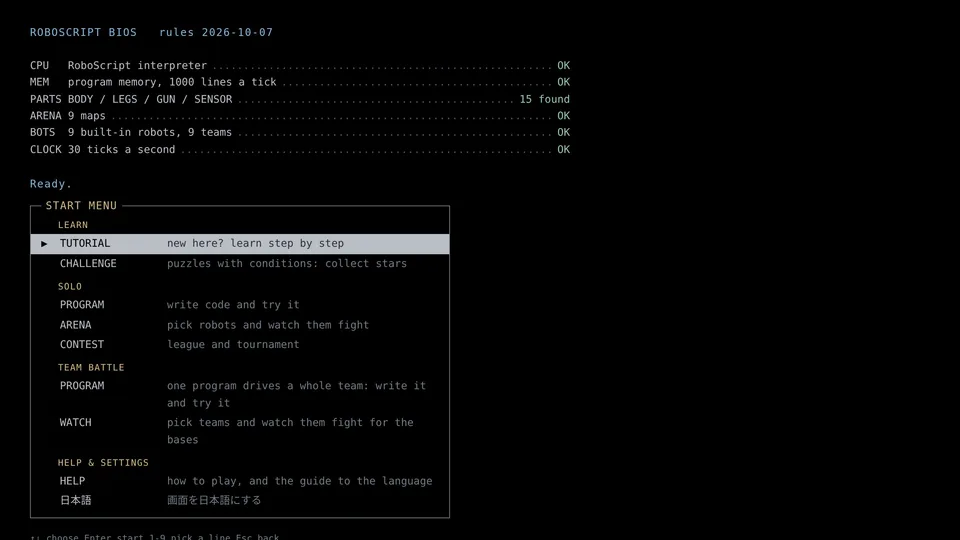Image resolution: width=960 pixels, height=540 pixels.
Task: Click the PARTS BODY / LEGS / GUN / SENSOR line
Action: tap(300, 99)
